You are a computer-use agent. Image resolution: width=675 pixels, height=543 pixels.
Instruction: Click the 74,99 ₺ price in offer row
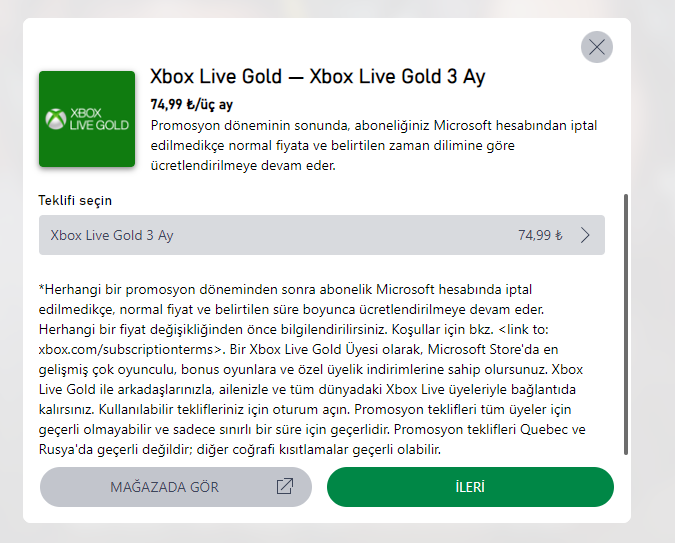coord(540,236)
